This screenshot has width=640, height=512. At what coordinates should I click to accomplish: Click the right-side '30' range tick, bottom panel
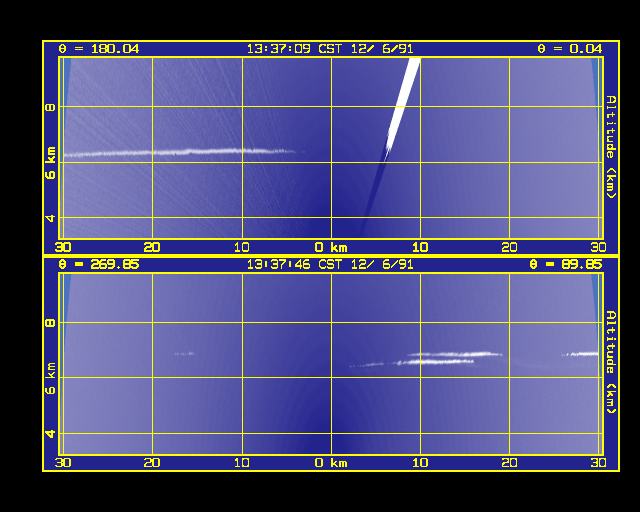pos(598,463)
